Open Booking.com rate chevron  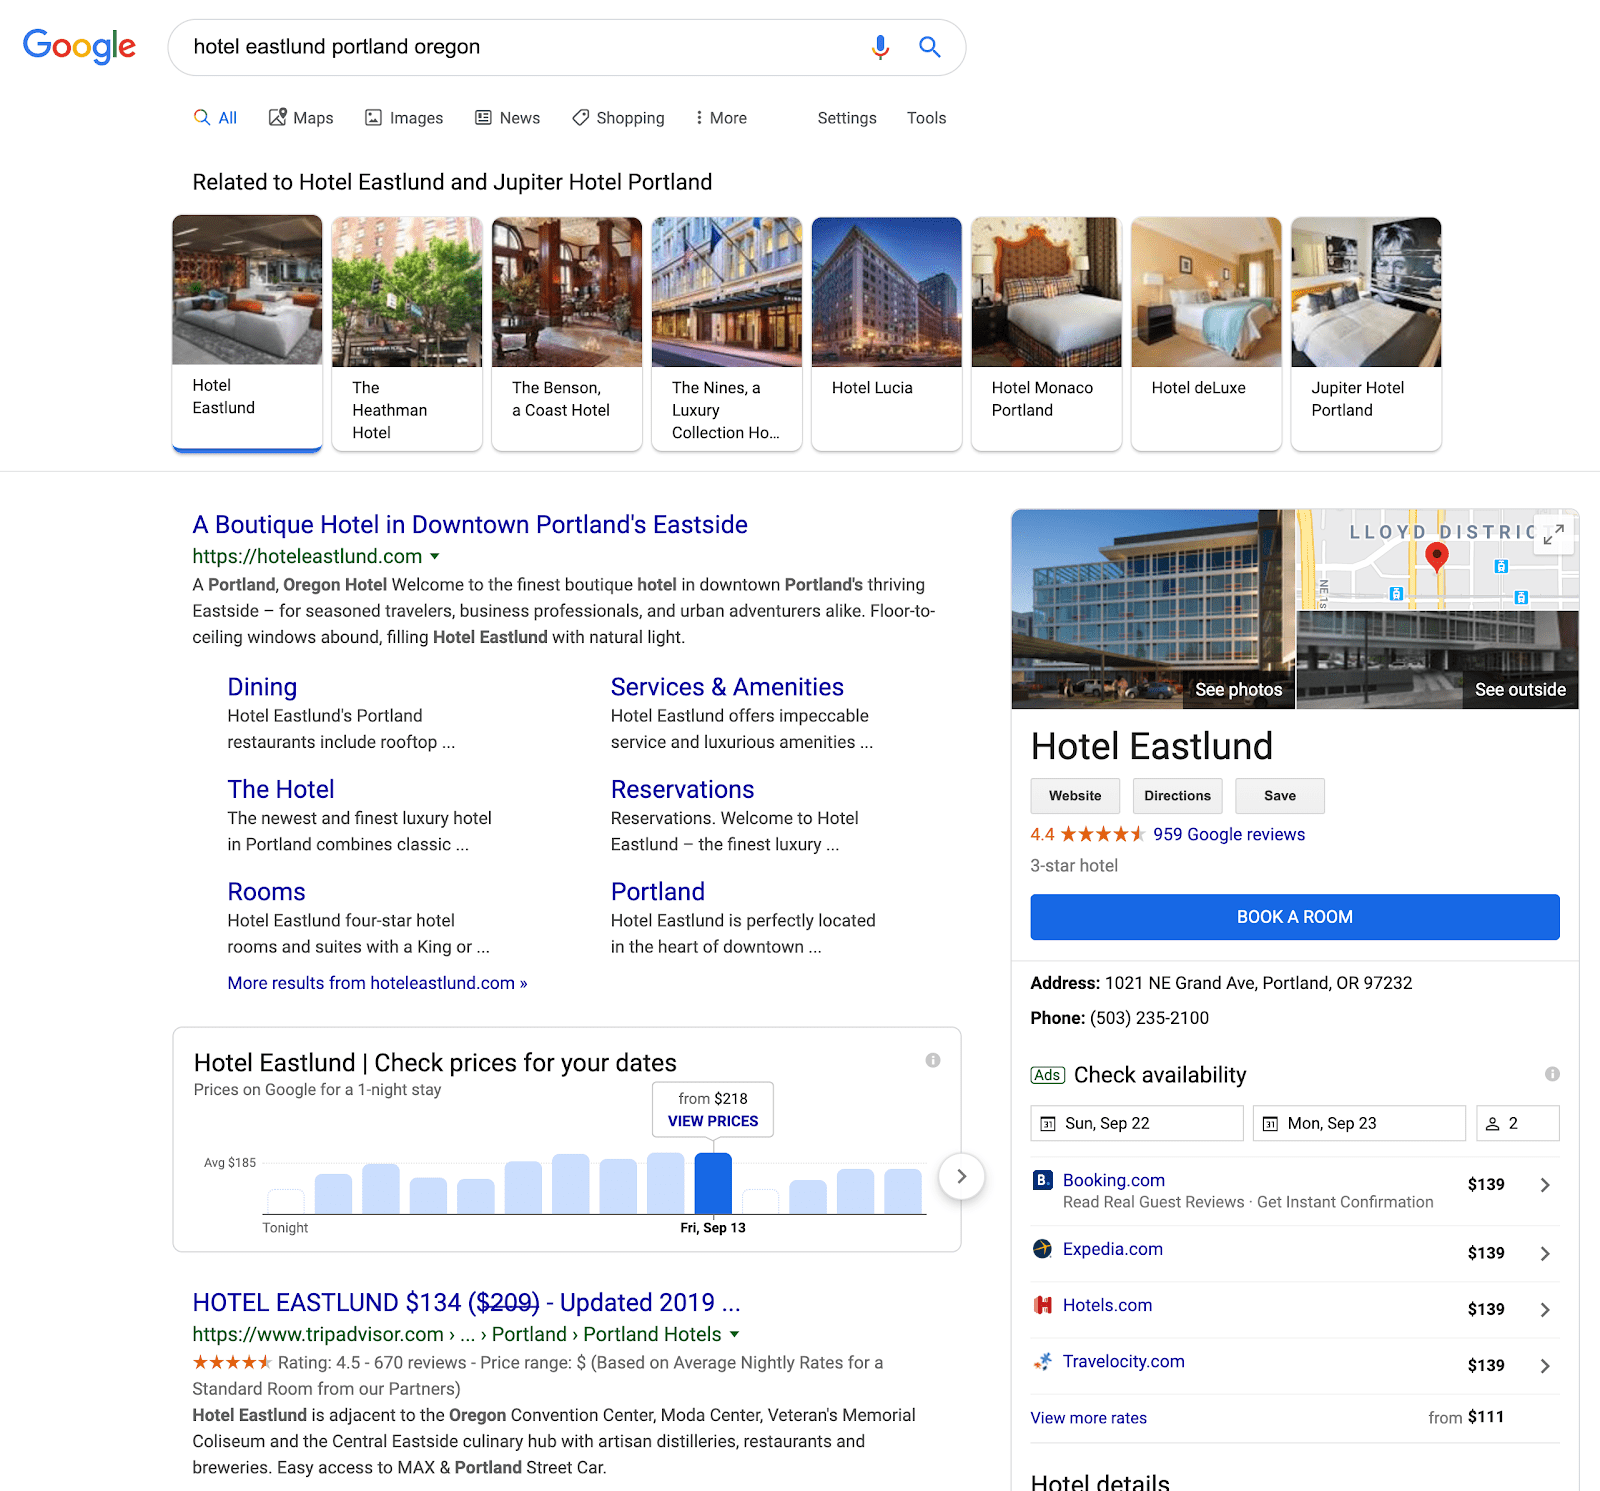point(1545,1185)
